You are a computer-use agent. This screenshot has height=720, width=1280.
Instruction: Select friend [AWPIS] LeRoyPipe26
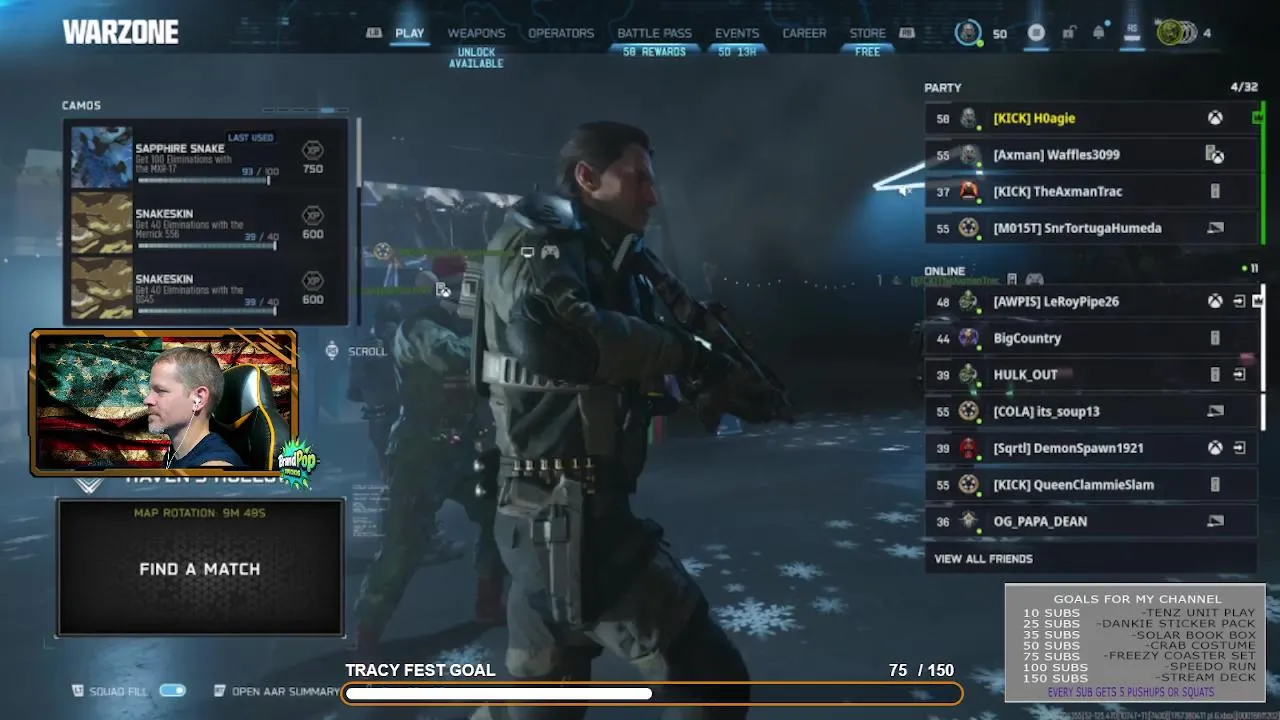click(x=1090, y=301)
